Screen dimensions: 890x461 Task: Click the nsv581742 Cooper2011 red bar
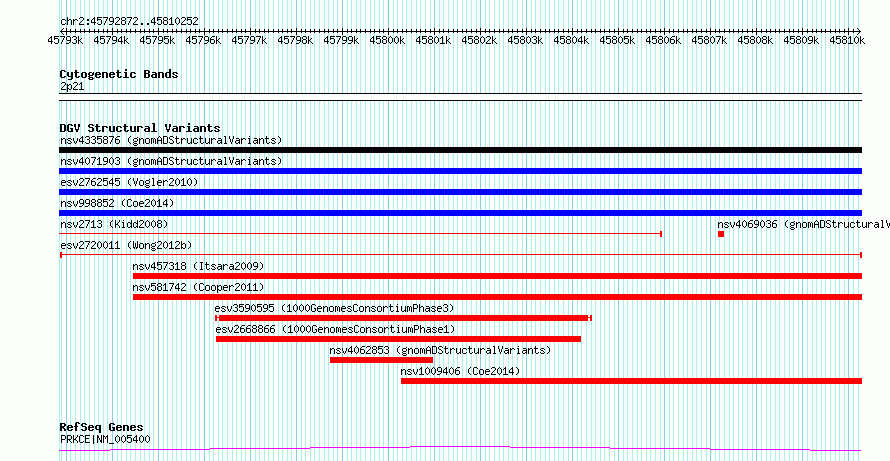[x=497, y=297]
